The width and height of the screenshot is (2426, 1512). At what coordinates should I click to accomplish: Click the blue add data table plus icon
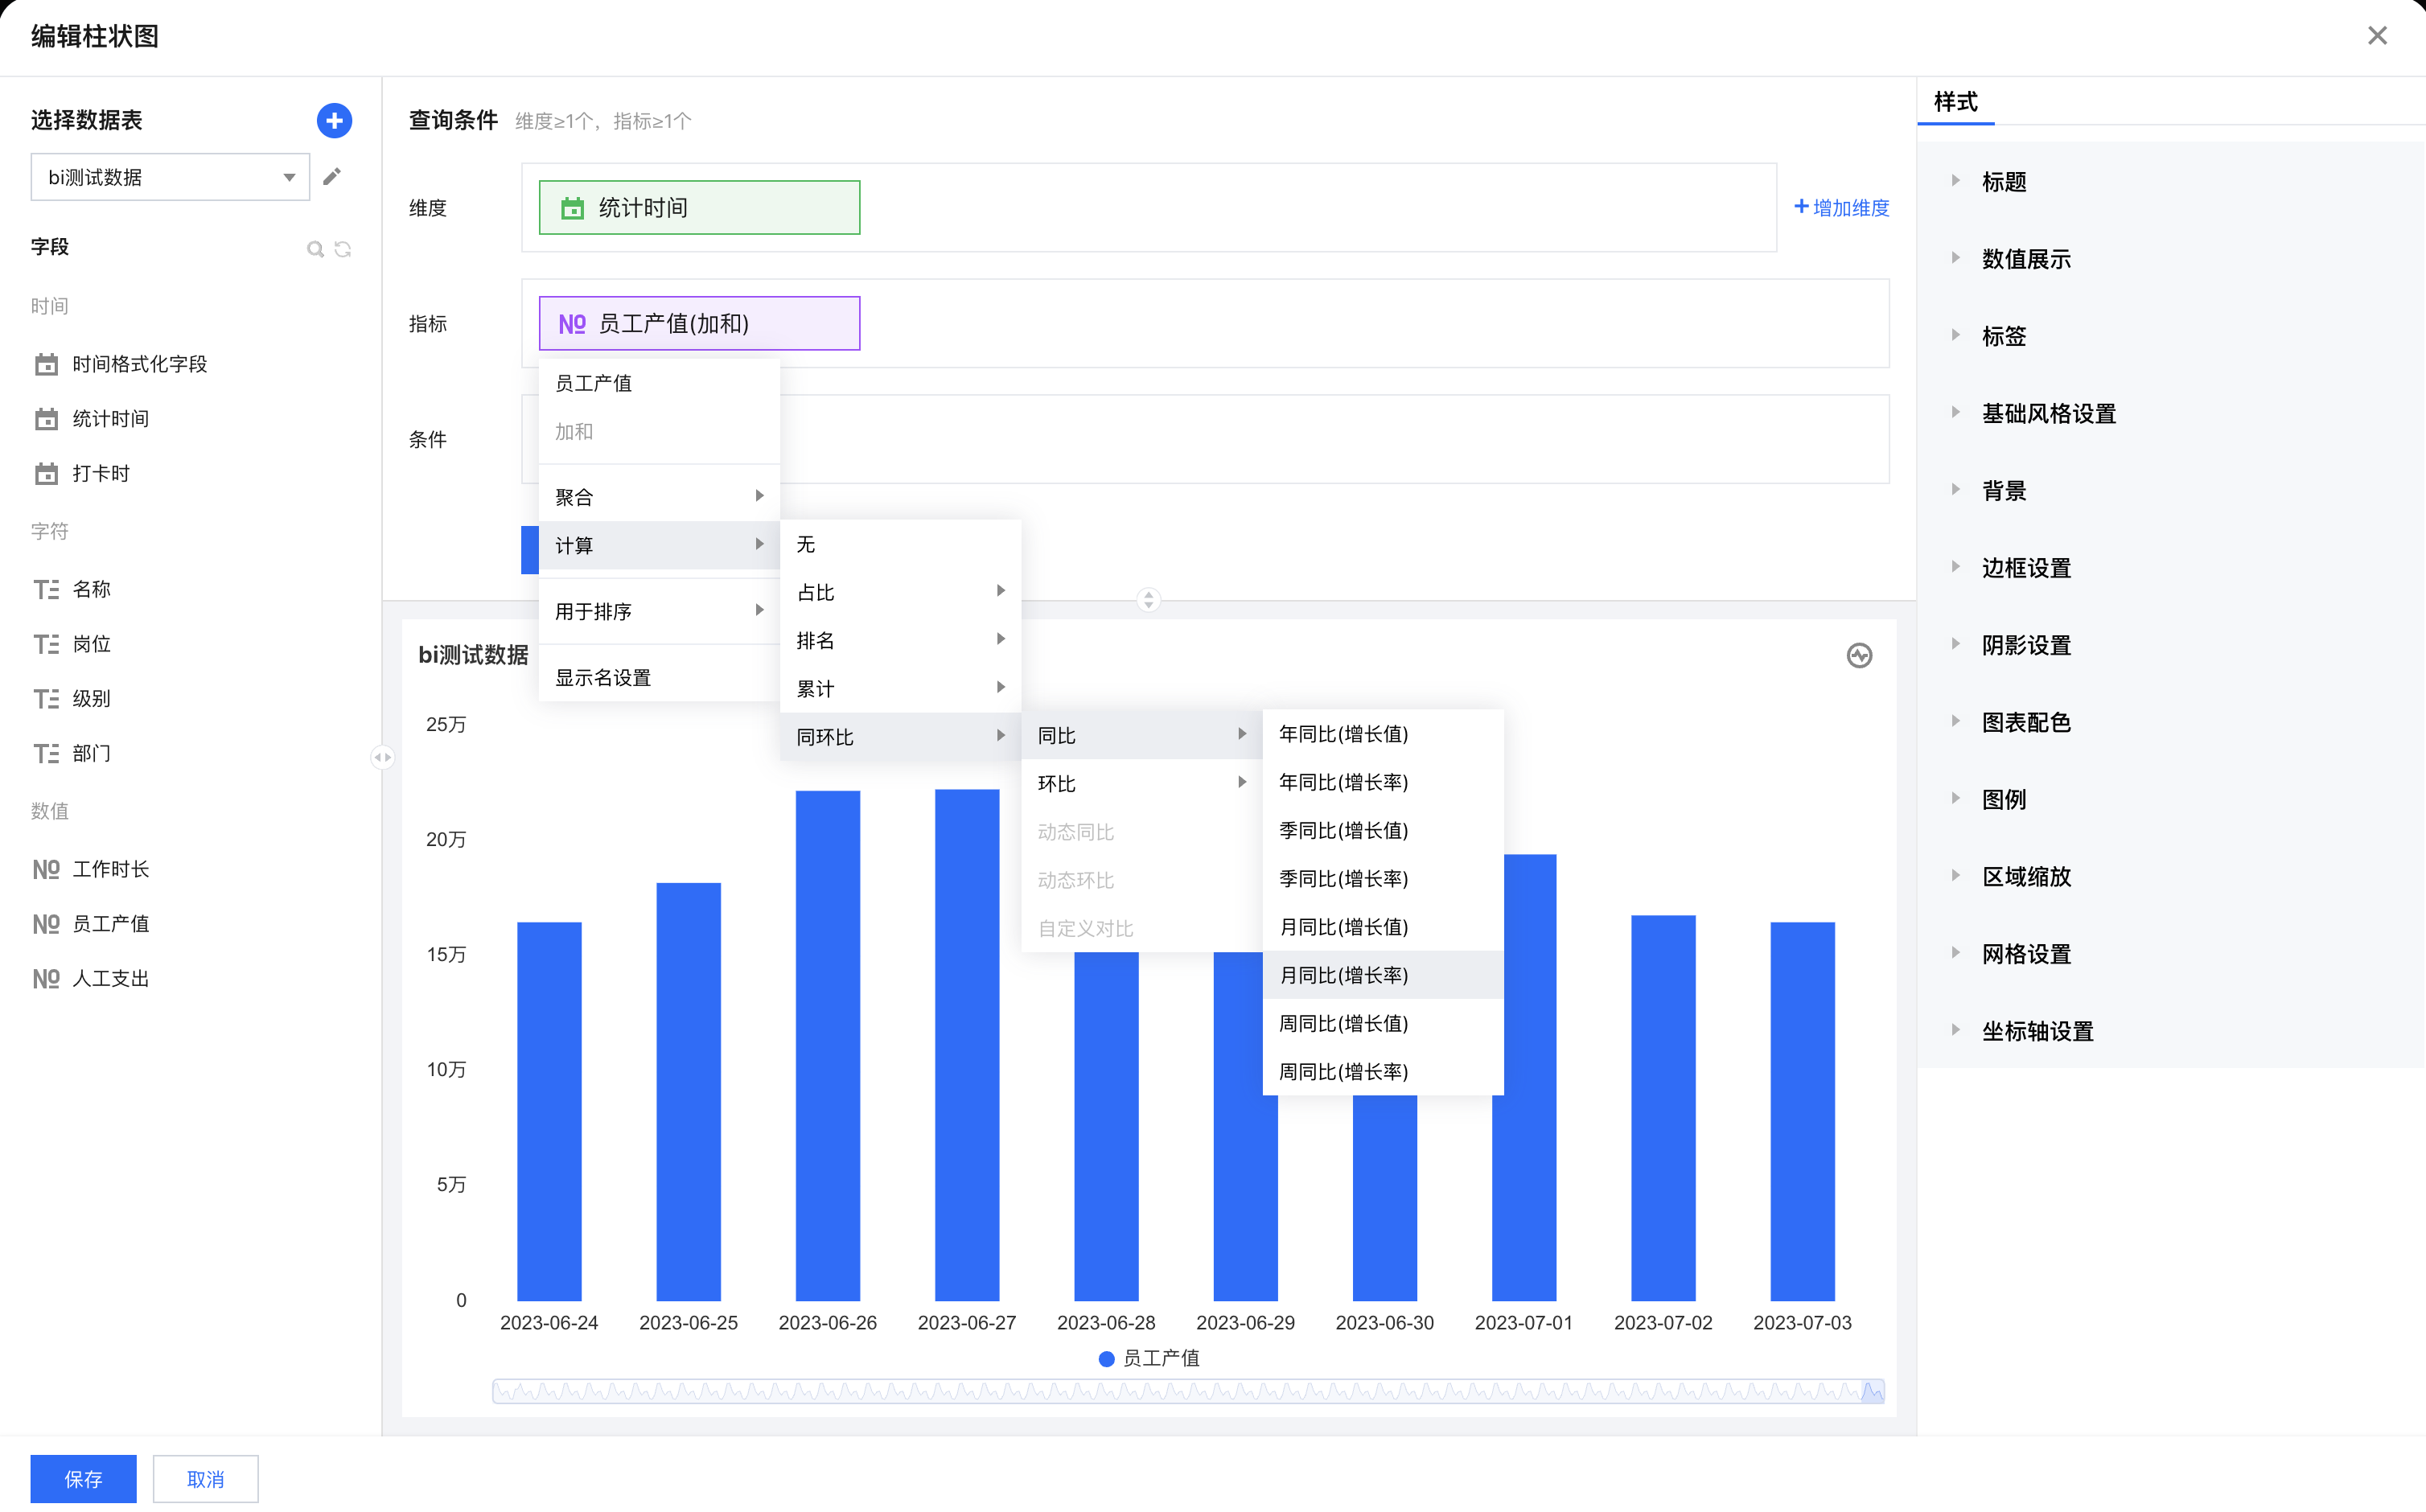[x=334, y=121]
